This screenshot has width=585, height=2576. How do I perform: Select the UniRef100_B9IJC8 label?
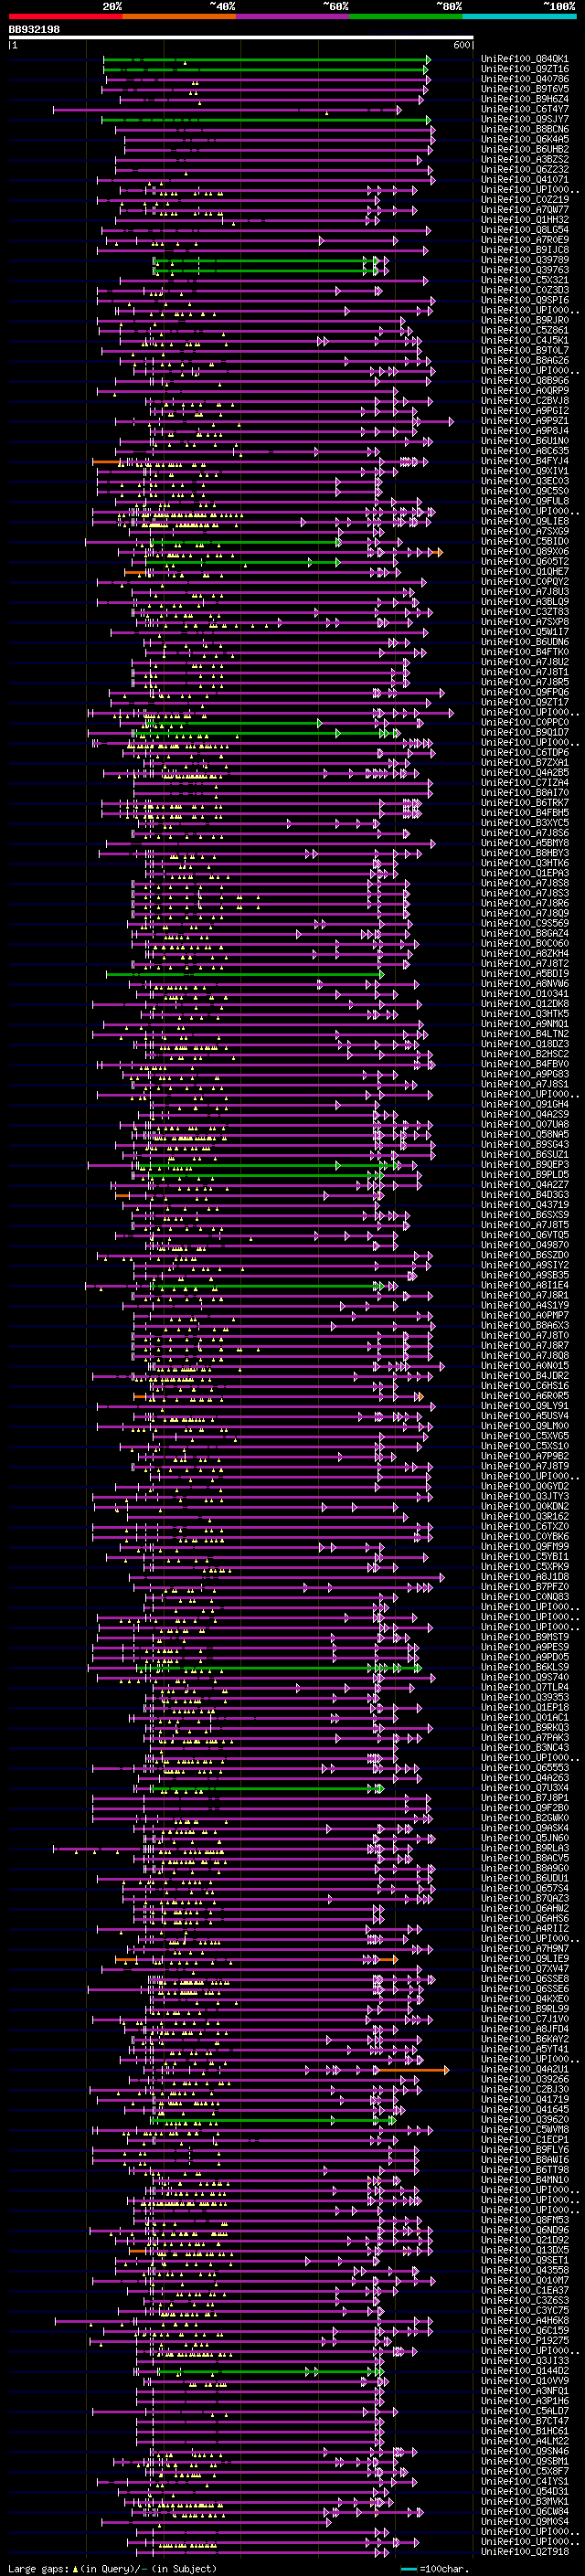(x=525, y=250)
